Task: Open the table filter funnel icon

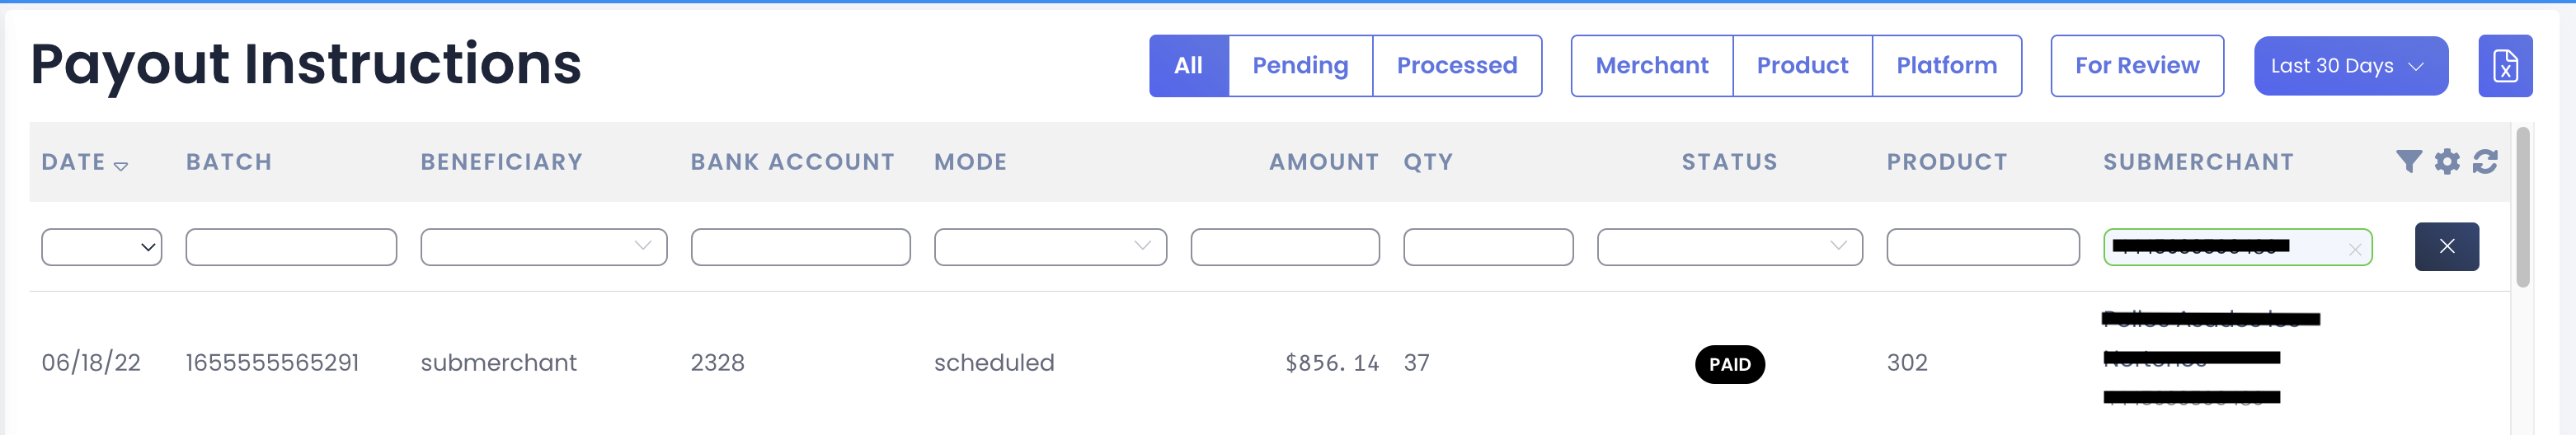Action: coord(2409,161)
